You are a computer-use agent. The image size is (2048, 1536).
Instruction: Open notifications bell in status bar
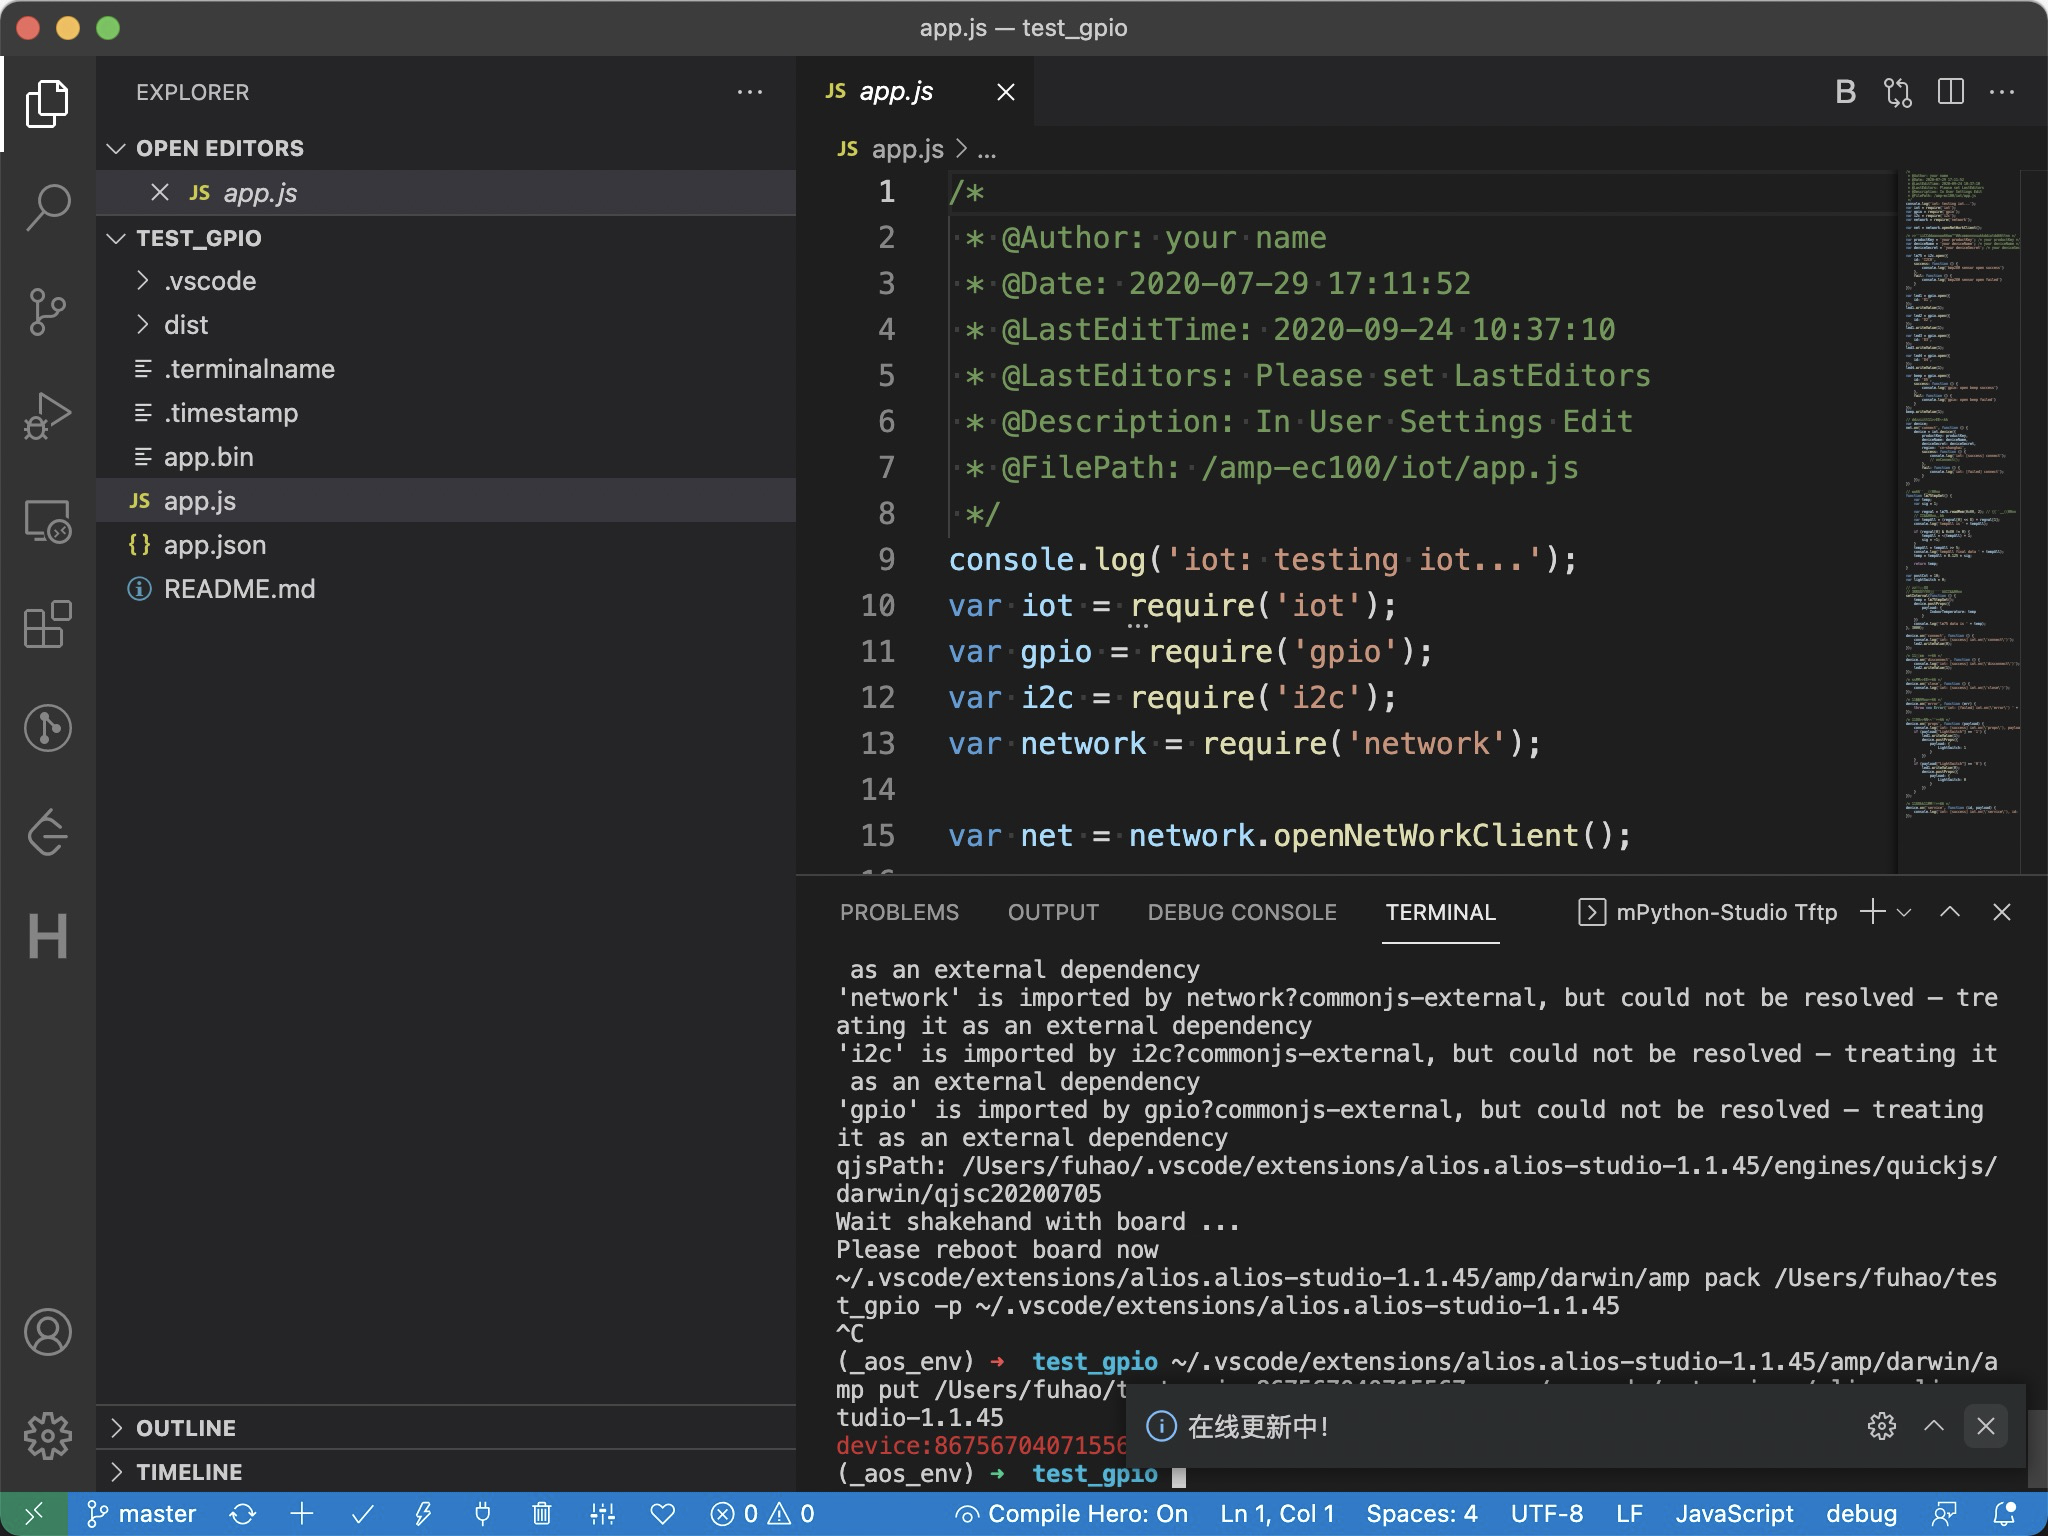point(2004,1514)
